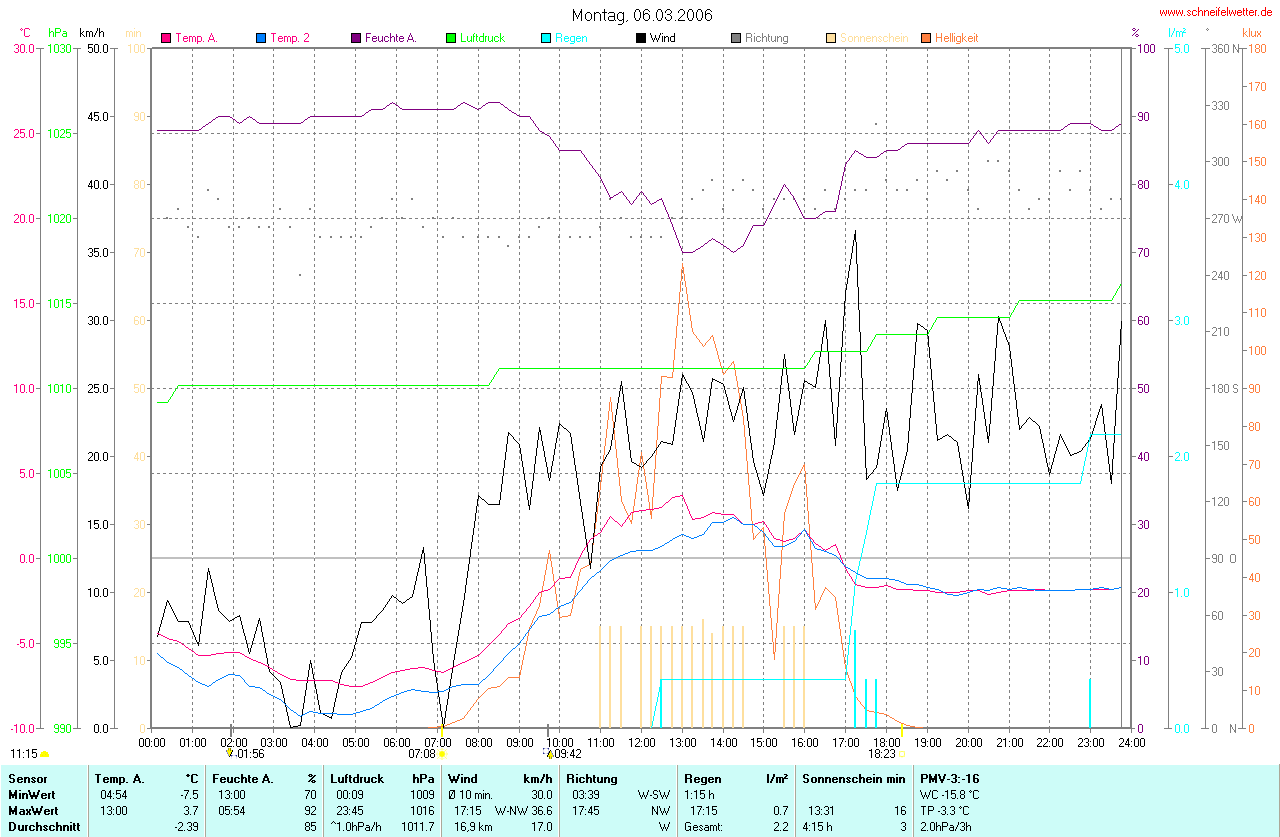Click the 16,9 km wind distance value

click(x=474, y=827)
